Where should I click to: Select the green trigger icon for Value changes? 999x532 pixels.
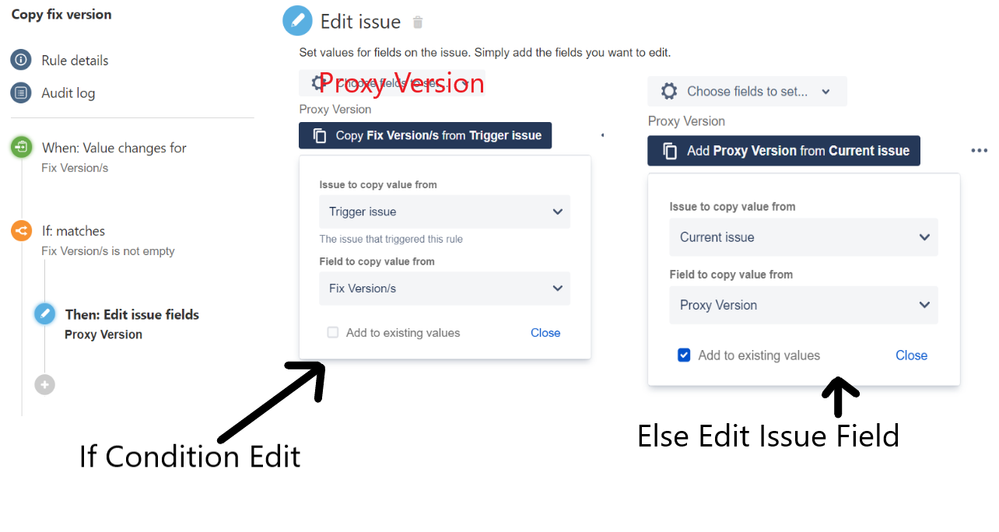(x=21, y=147)
